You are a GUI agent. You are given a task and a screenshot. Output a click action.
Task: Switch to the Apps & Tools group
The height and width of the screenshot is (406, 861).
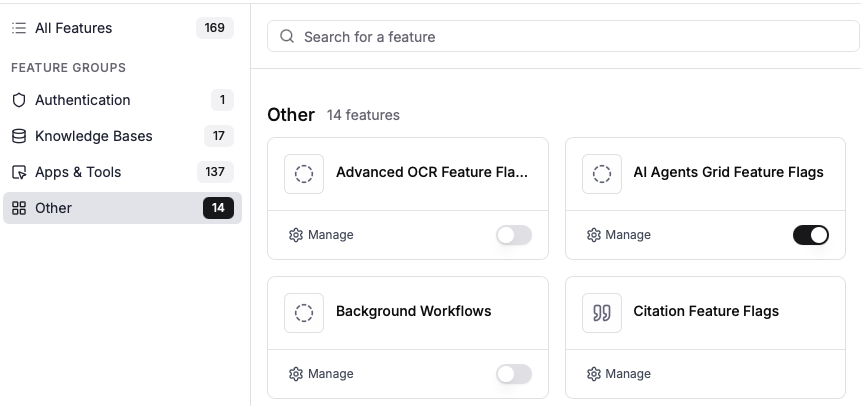click(x=78, y=172)
